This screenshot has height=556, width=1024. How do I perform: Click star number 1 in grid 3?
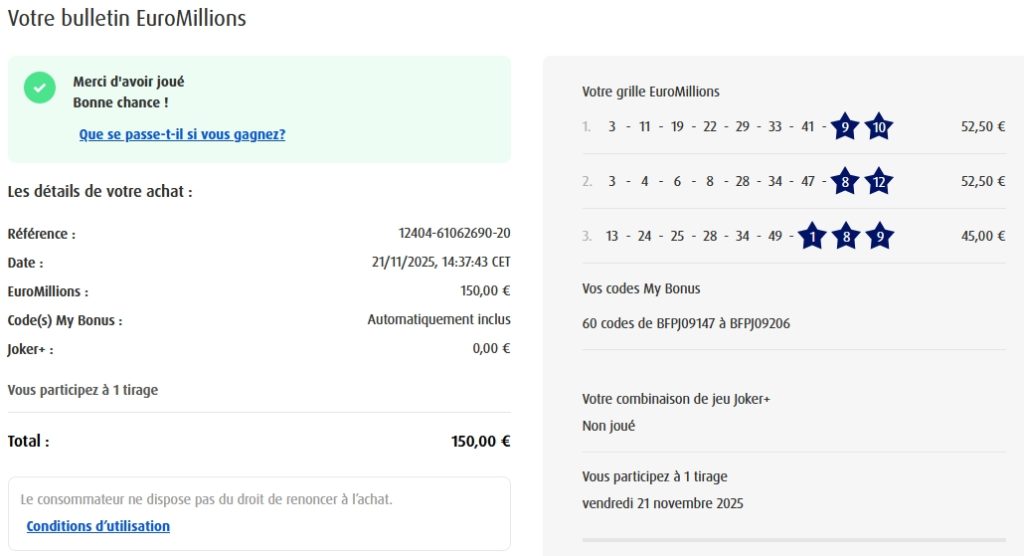811,236
